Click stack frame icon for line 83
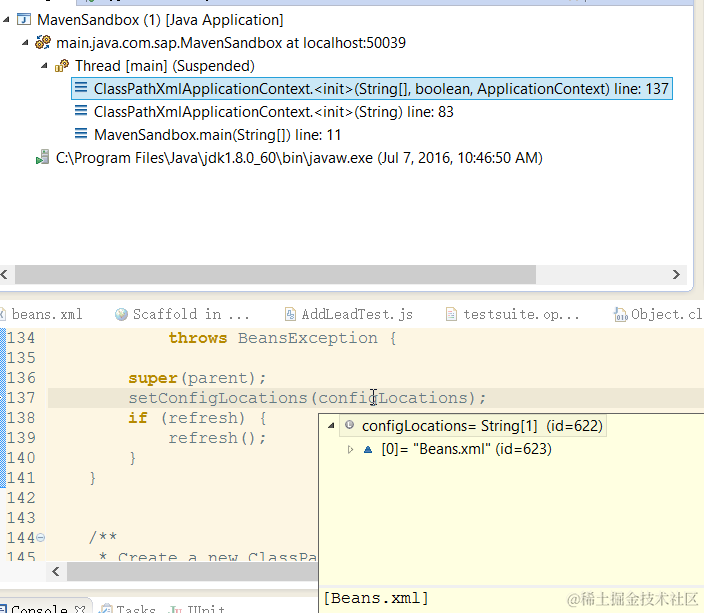This screenshot has height=613, width=704. (x=81, y=110)
